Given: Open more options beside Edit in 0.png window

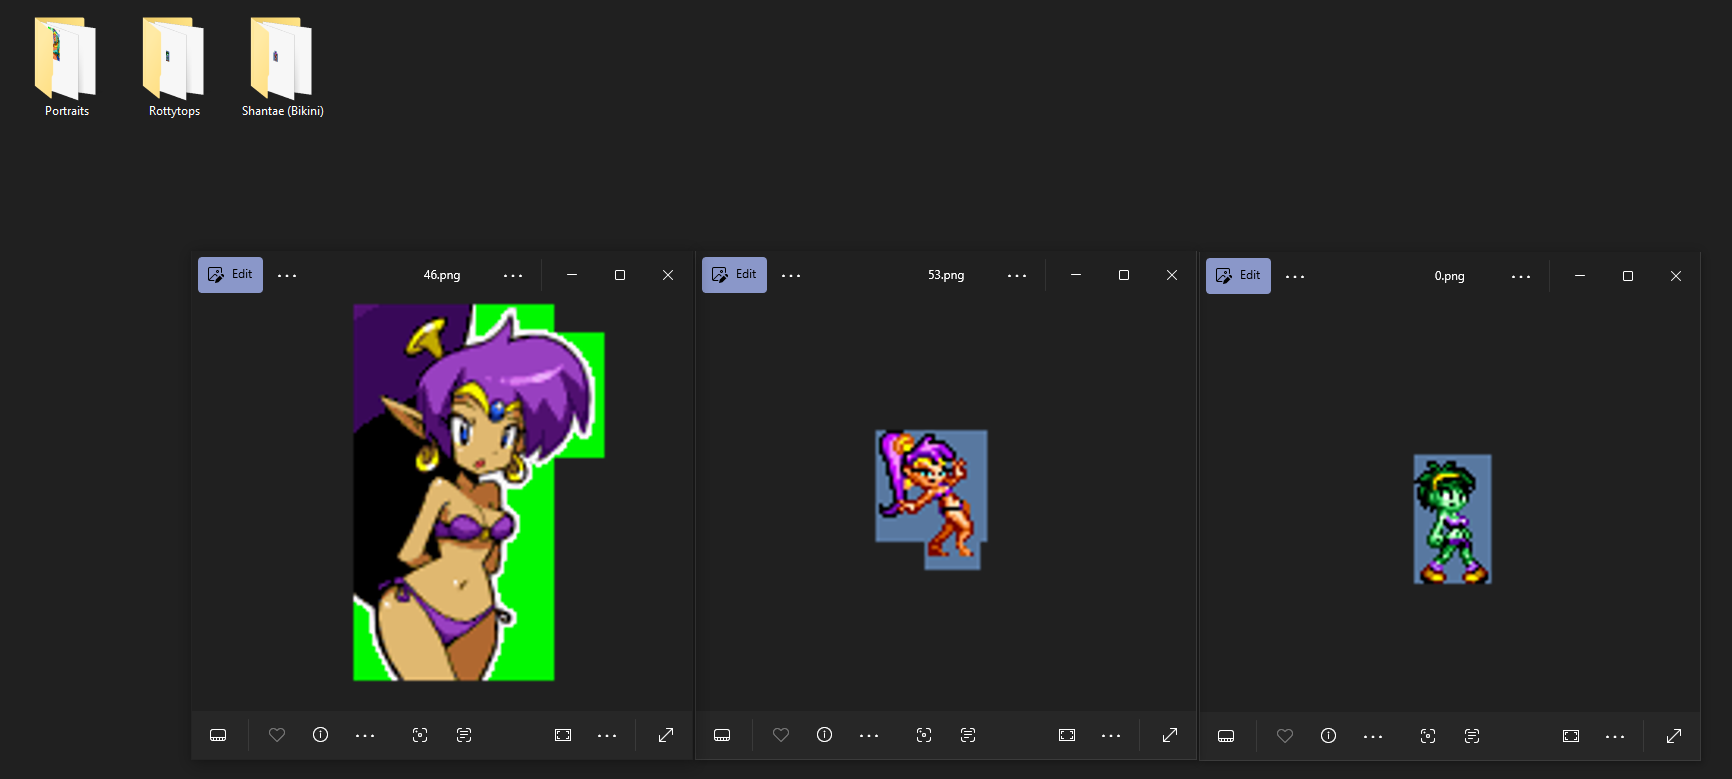Looking at the screenshot, I should click(1295, 276).
